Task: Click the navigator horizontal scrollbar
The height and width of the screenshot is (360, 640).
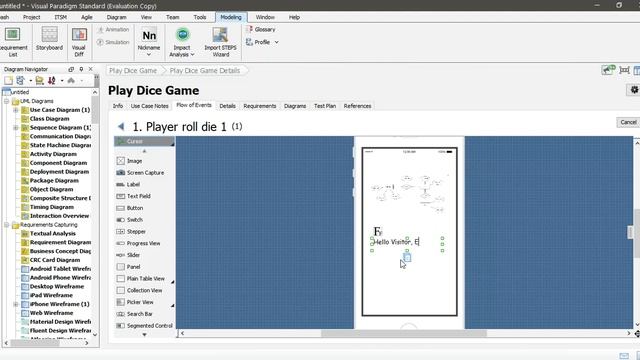Action: click(35, 343)
